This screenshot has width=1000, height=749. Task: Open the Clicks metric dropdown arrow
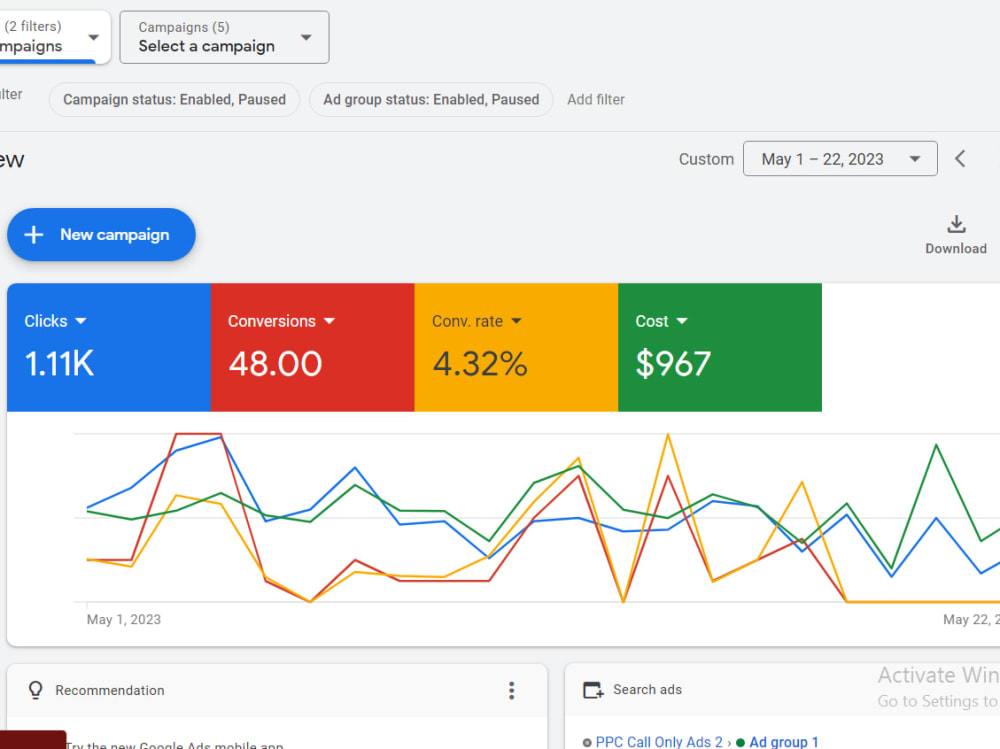(80, 321)
